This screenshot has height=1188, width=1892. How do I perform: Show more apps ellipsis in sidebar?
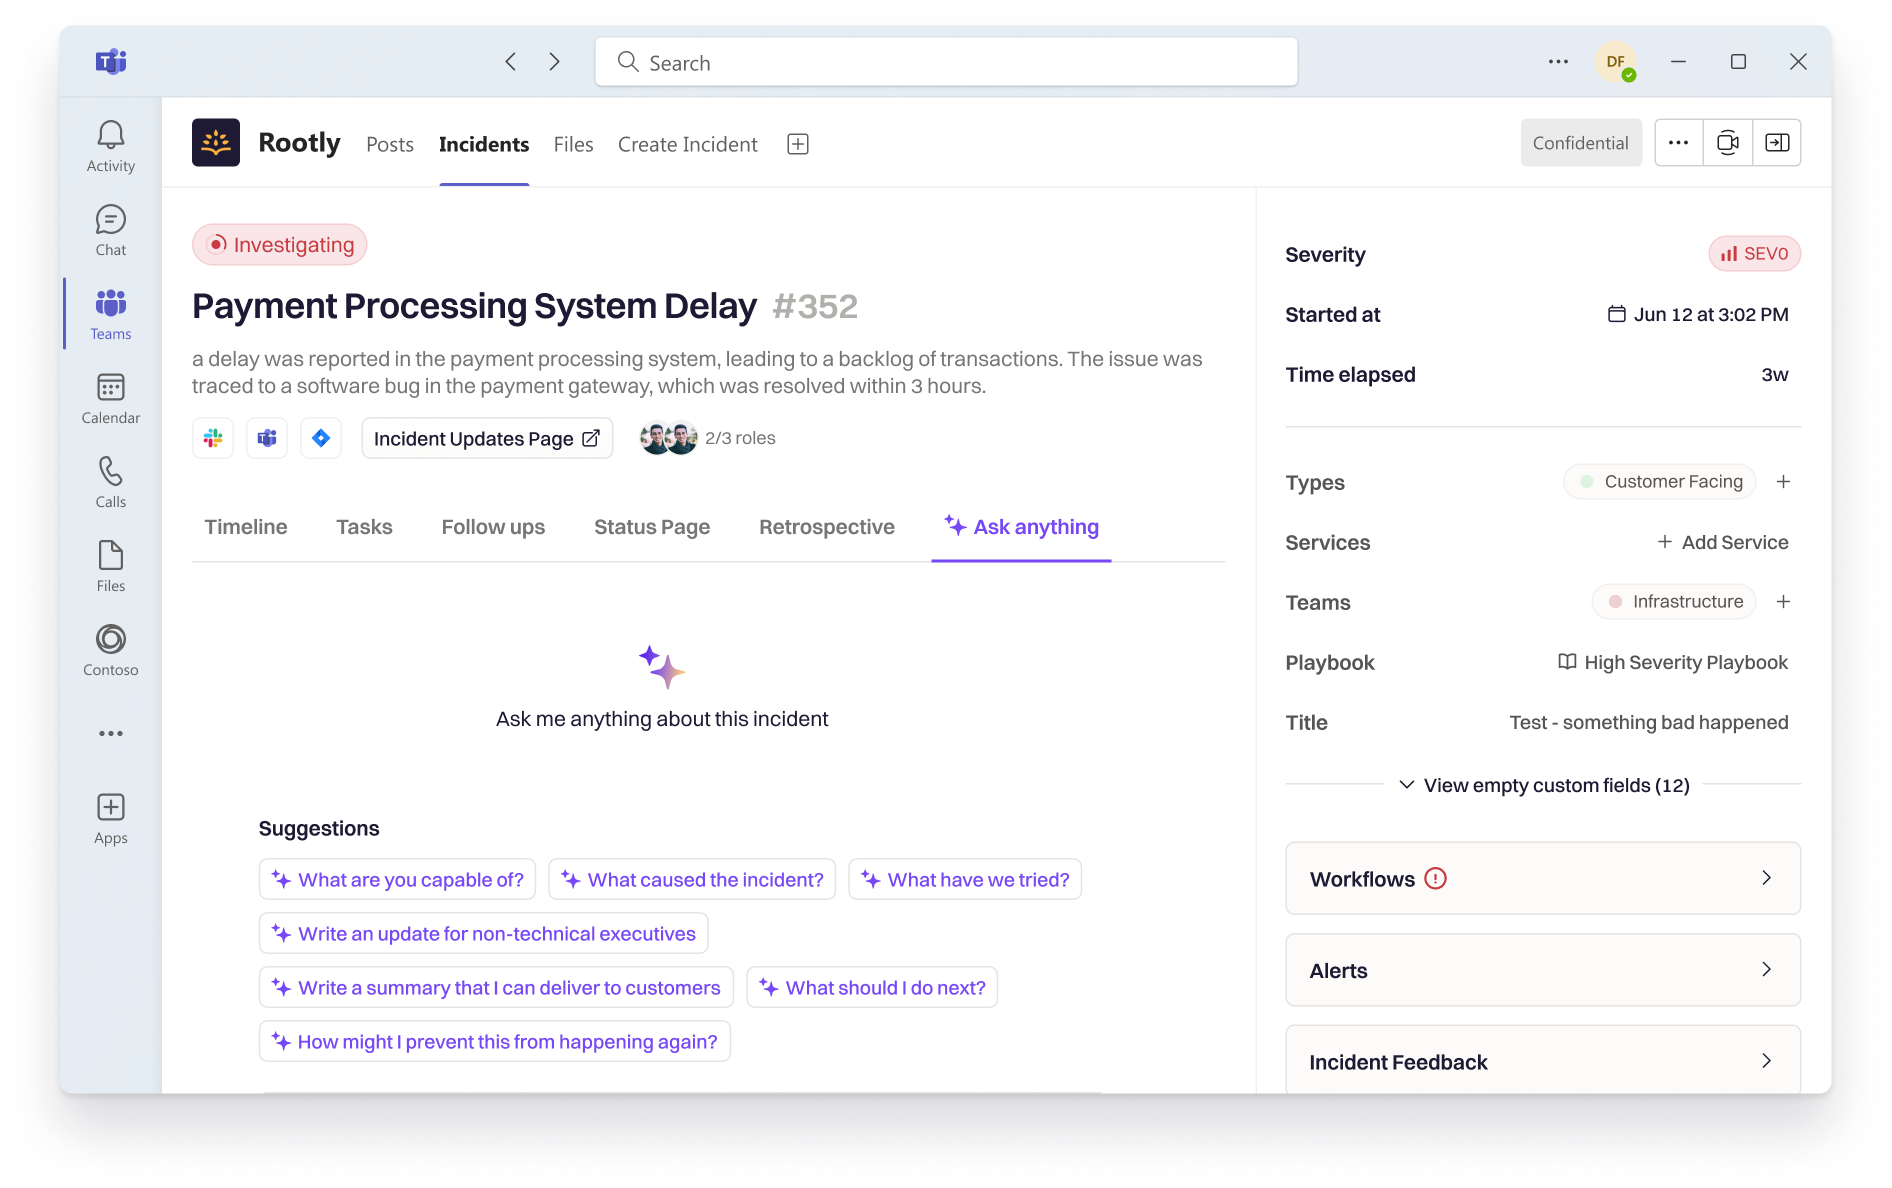(110, 734)
